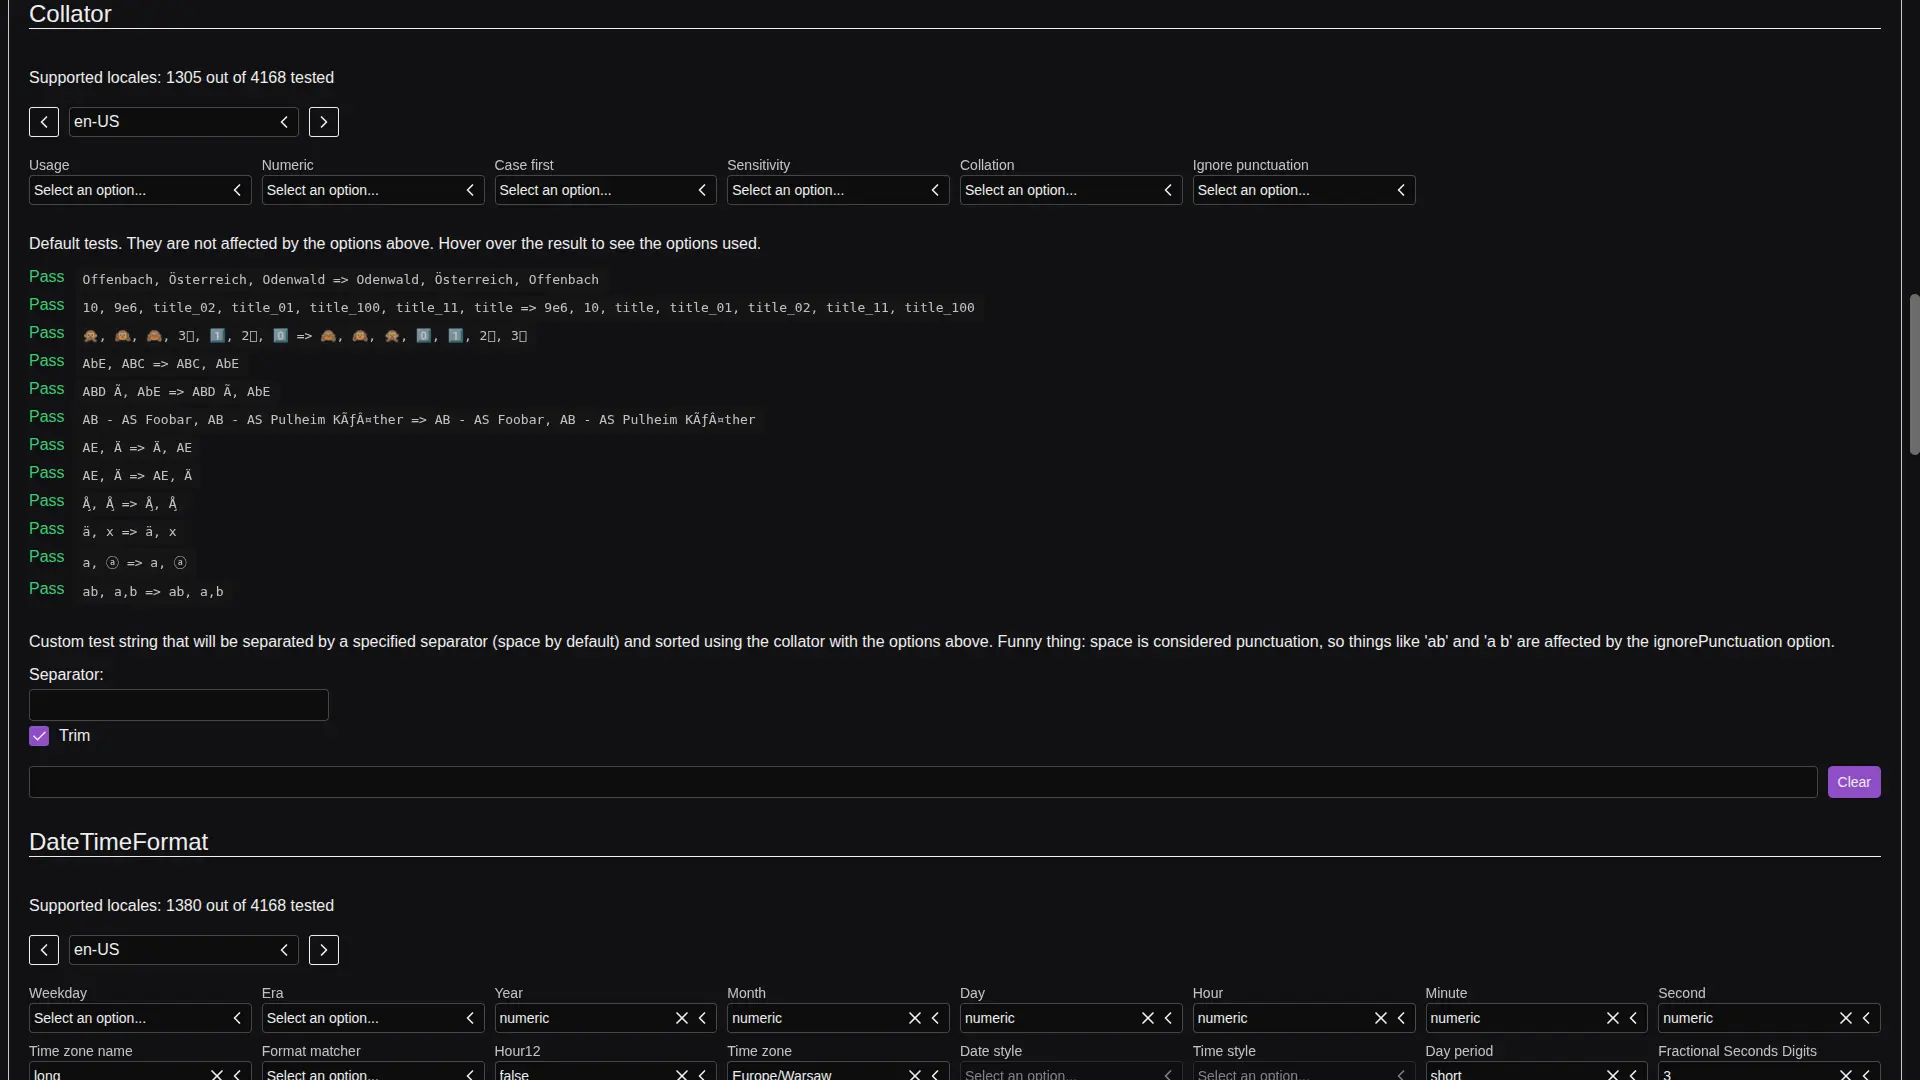Go to next Collator locale arrow
The image size is (1920, 1080).
[x=324, y=122]
